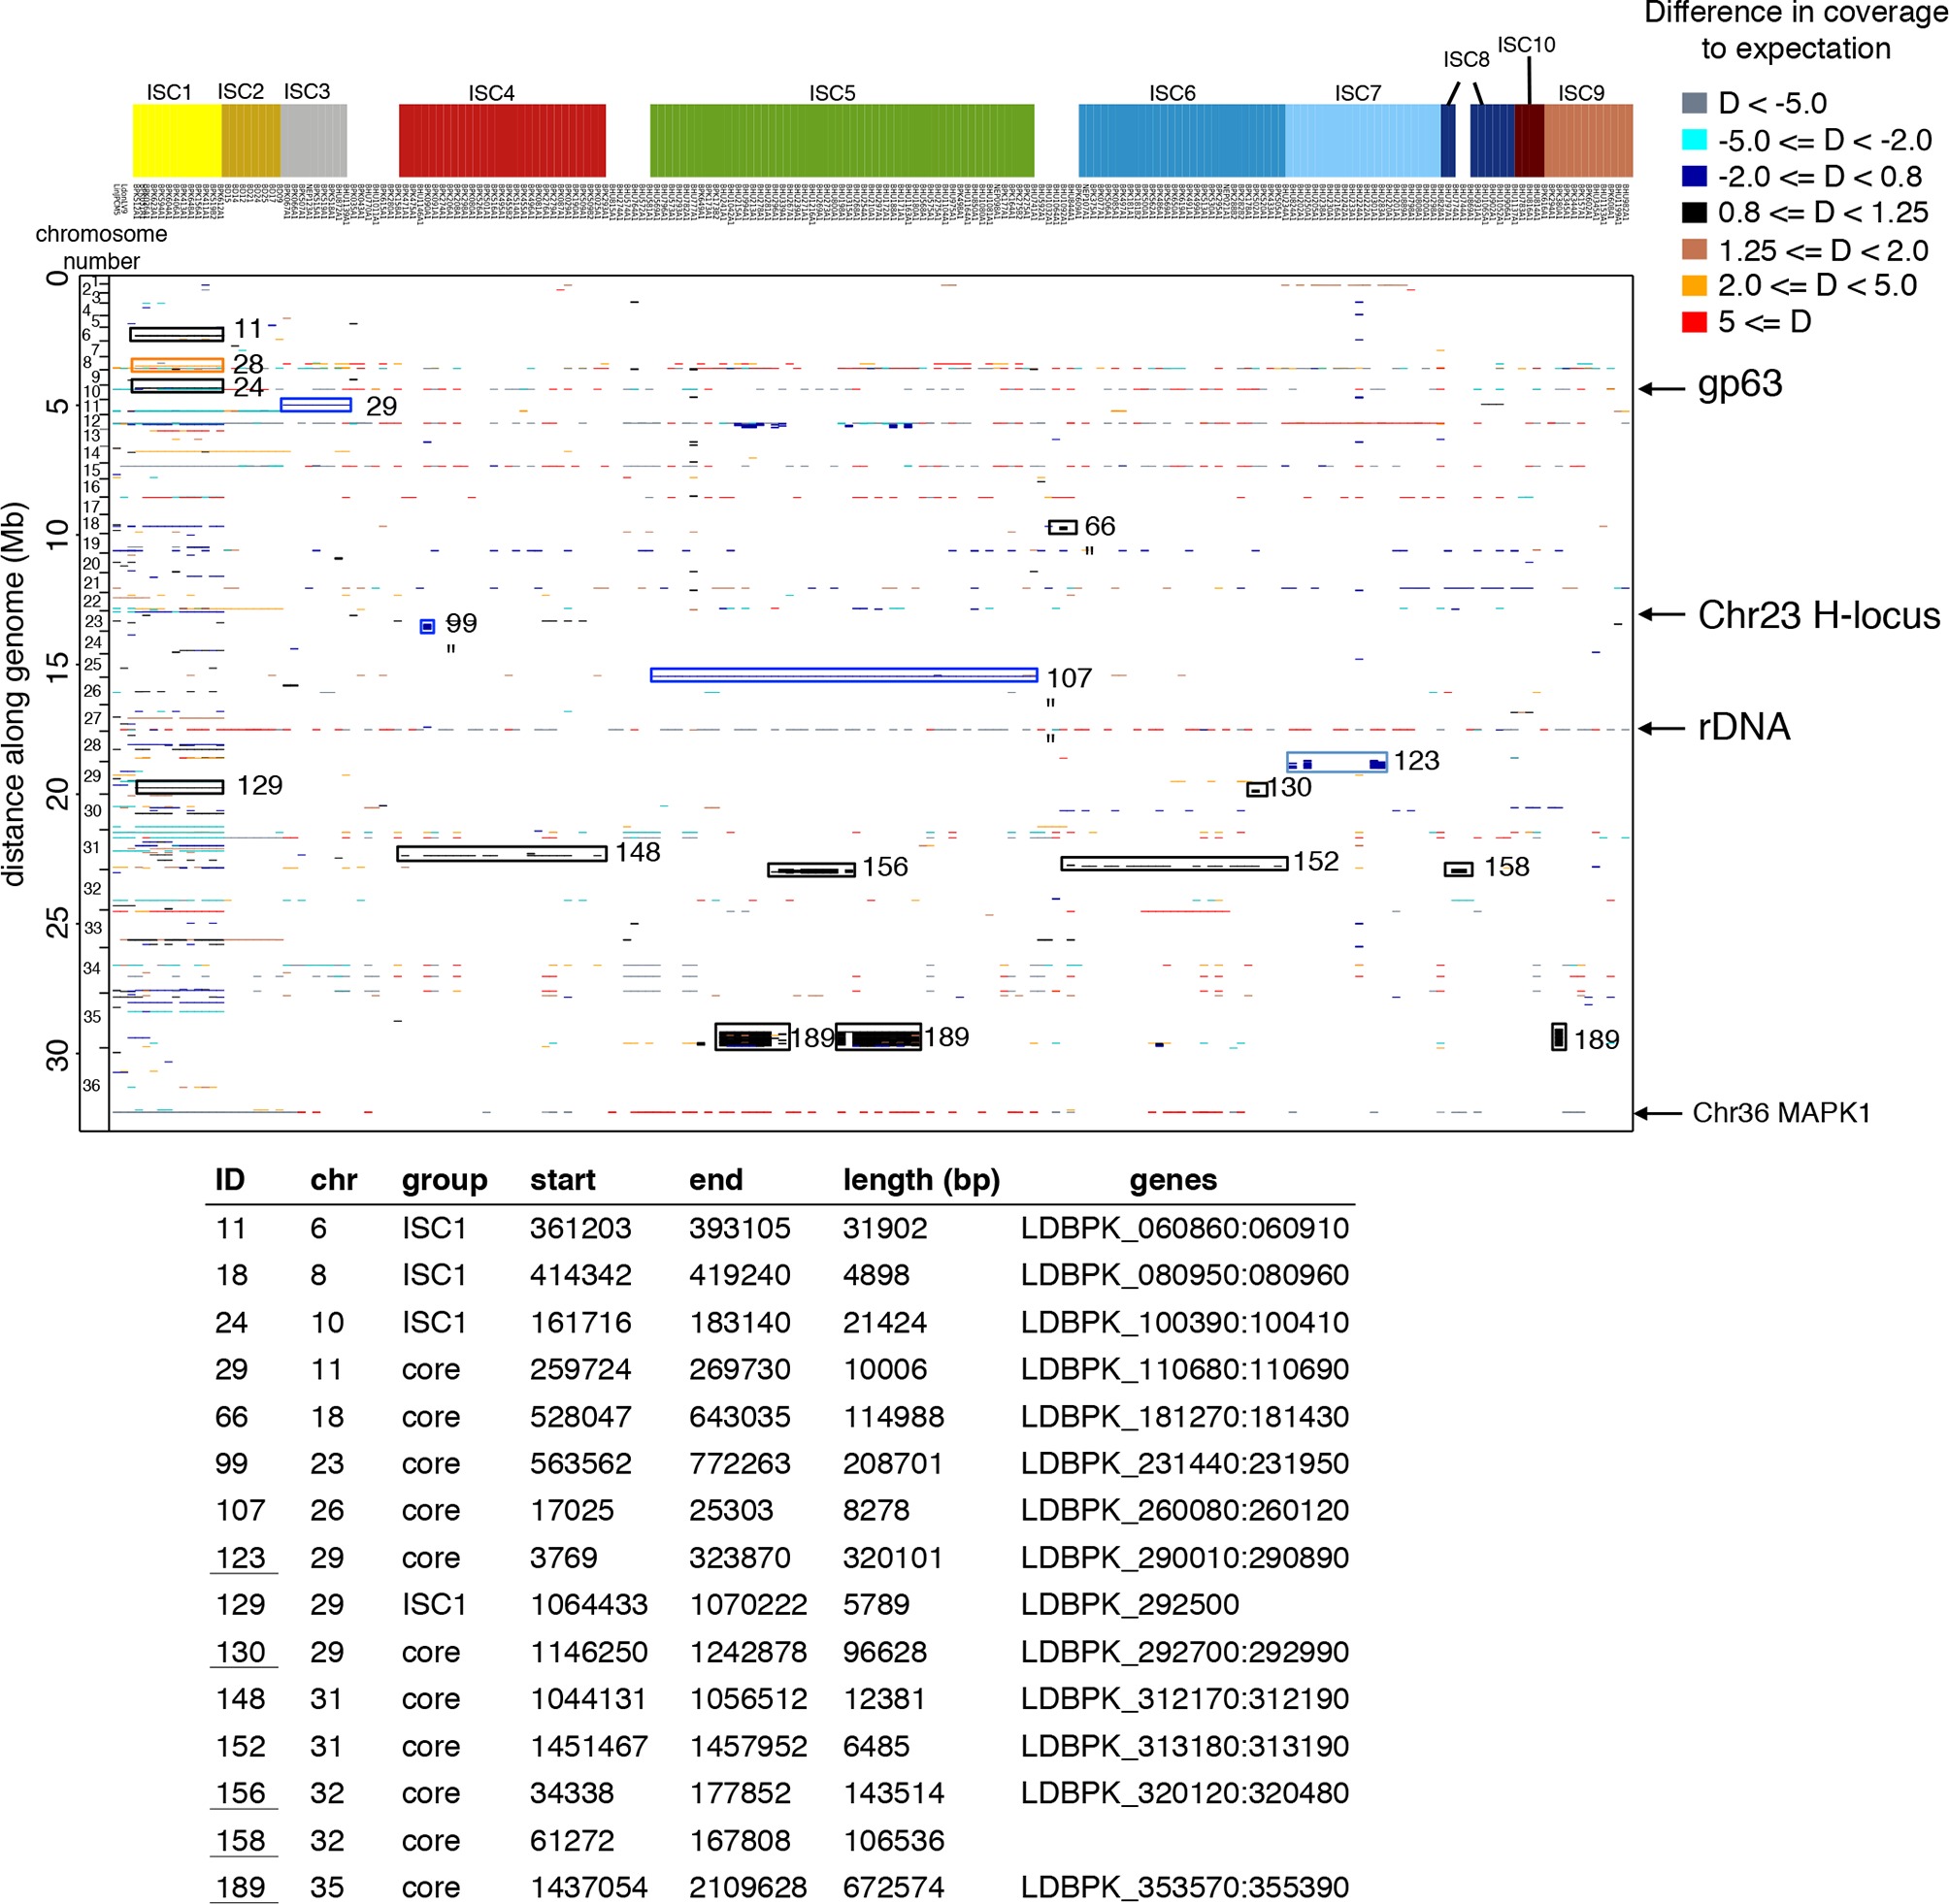
Task: Click the gray ISC3 group color bar
Action: click(x=313, y=140)
